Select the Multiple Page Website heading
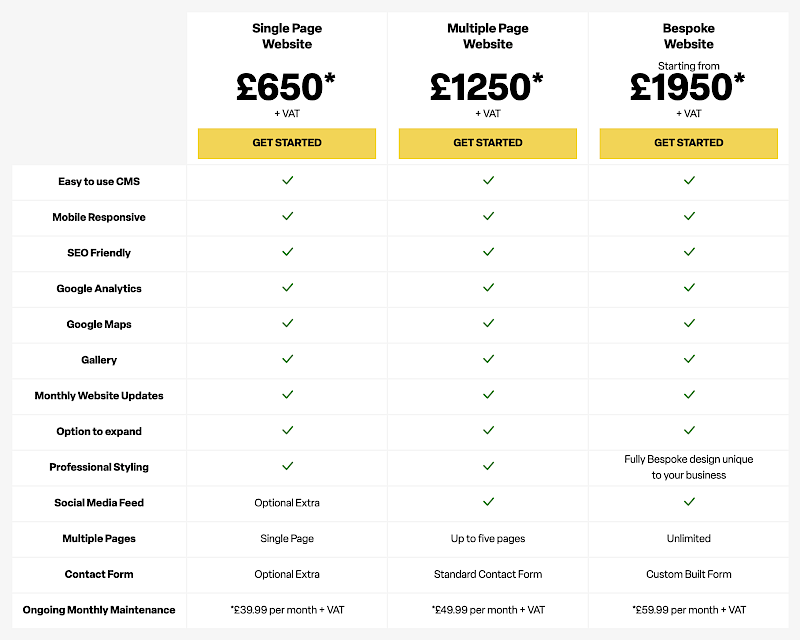The height and width of the screenshot is (640, 800). (488, 36)
